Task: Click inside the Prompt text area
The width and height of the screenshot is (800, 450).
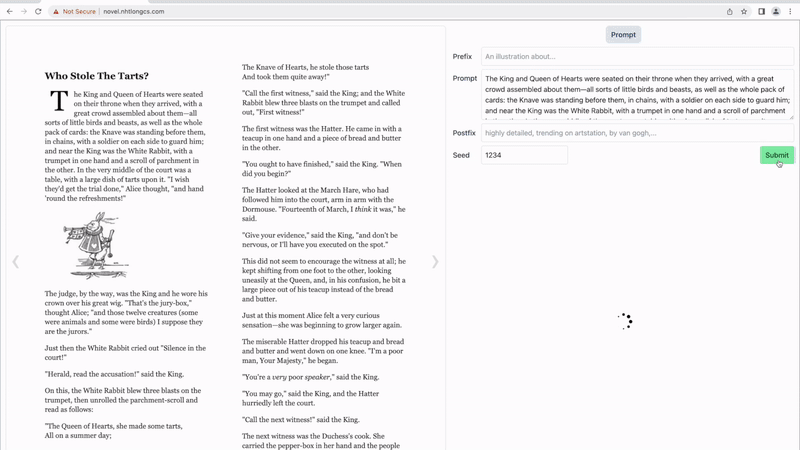Action: [637, 95]
